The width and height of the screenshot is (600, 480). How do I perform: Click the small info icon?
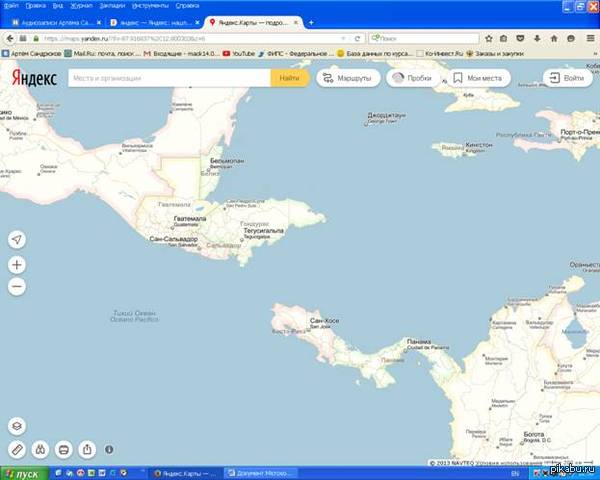click(109, 449)
